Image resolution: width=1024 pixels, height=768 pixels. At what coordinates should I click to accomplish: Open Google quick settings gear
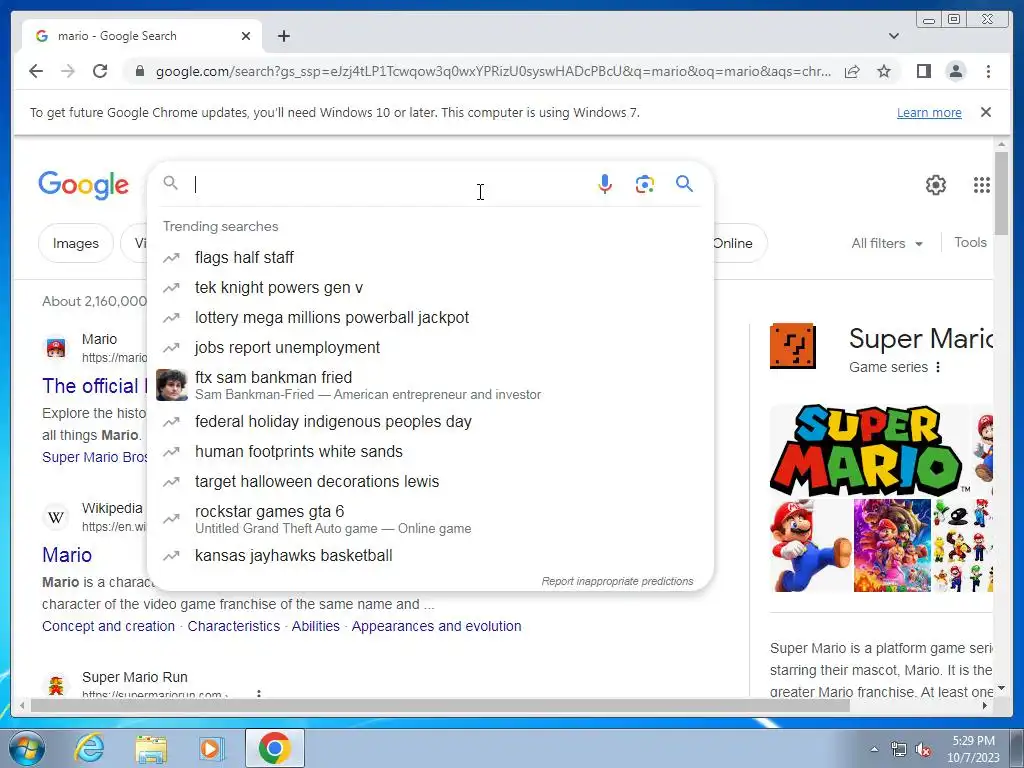click(x=935, y=185)
